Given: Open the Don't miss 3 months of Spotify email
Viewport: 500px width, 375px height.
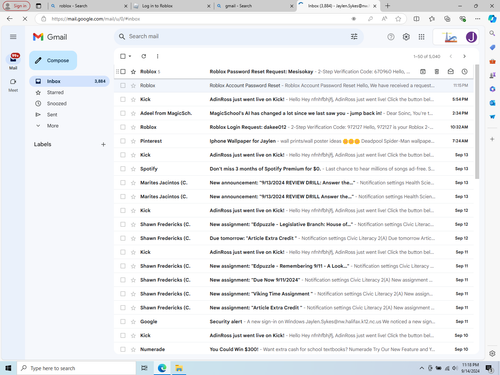Looking at the screenshot, I should pyautogui.click(x=293, y=169).
